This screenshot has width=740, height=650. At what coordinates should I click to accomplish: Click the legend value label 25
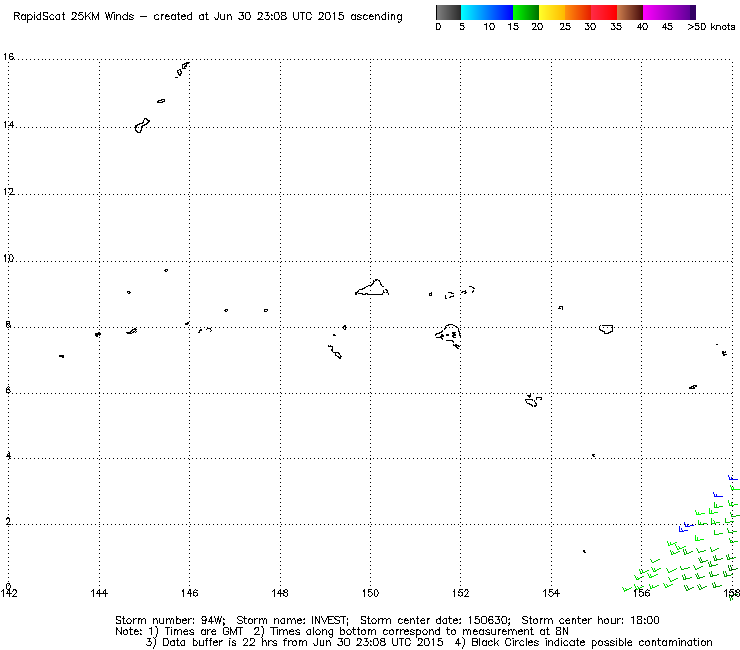click(x=565, y=27)
